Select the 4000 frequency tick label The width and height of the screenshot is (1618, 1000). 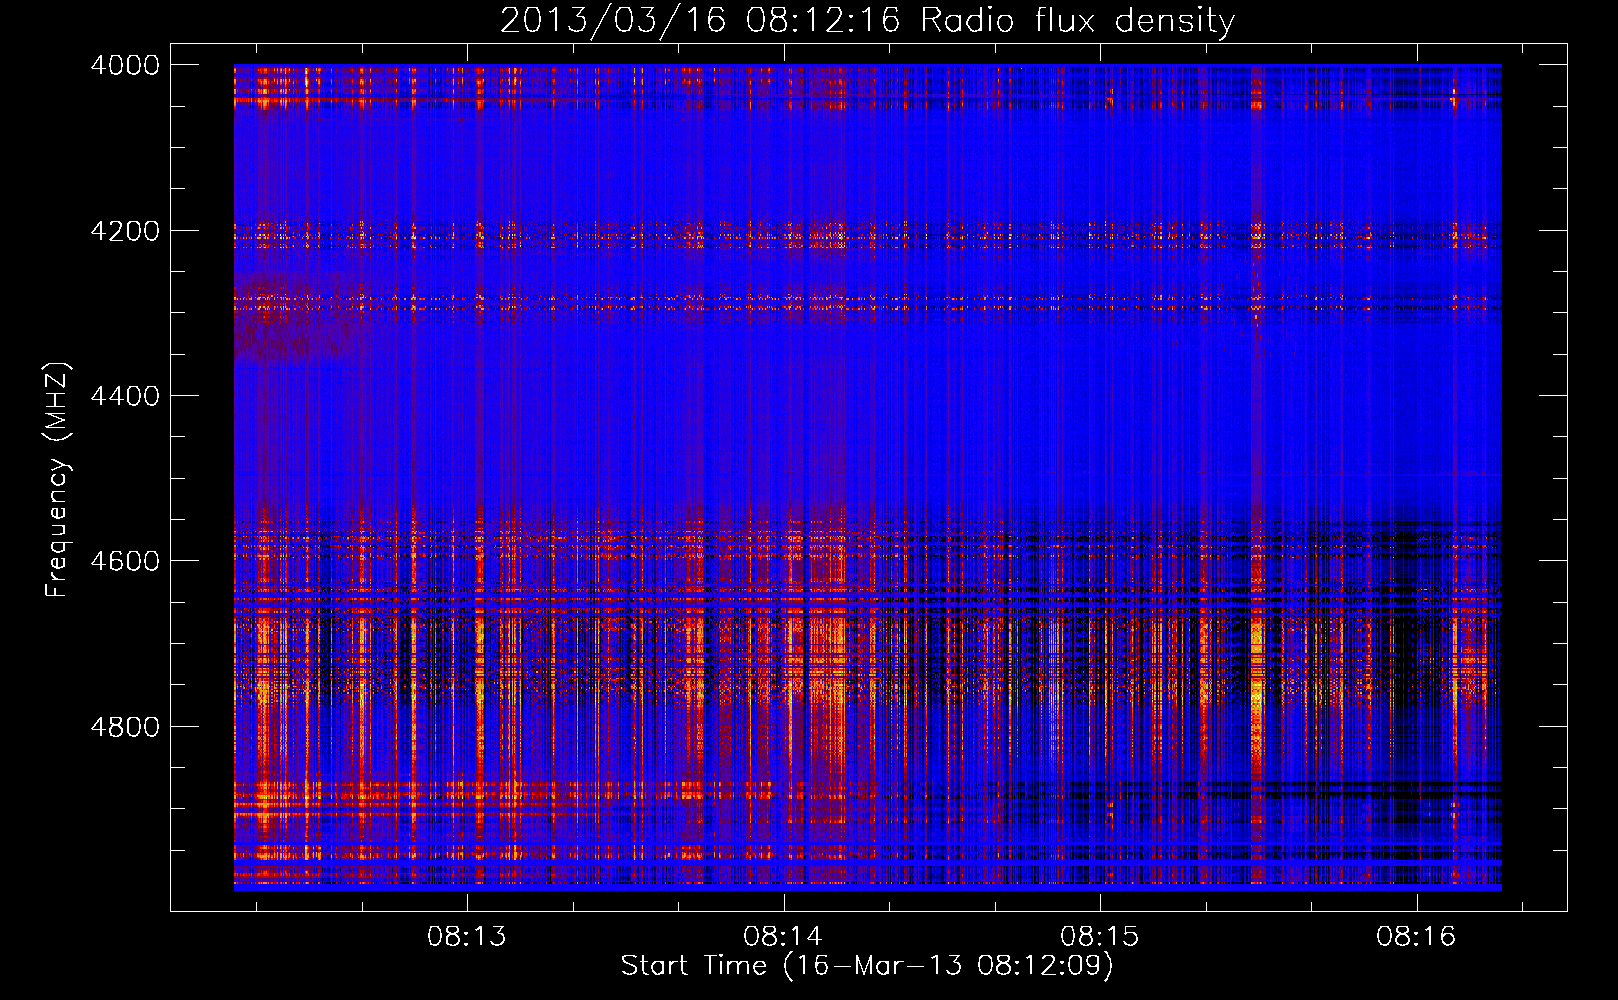[125, 65]
